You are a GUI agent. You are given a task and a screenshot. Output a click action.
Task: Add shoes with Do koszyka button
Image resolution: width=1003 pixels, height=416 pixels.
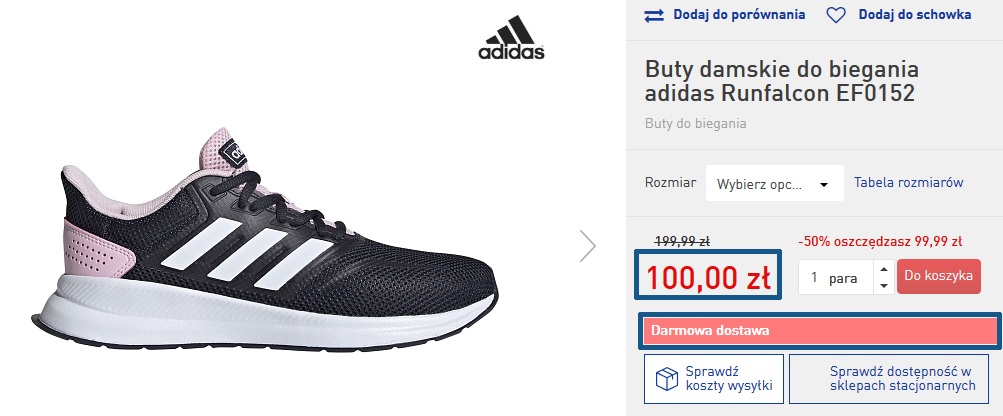(938, 276)
